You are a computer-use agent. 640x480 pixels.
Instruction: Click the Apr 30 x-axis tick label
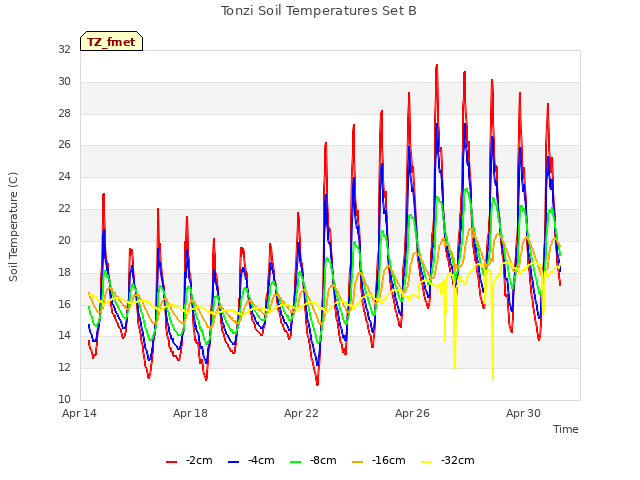(523, 413)
